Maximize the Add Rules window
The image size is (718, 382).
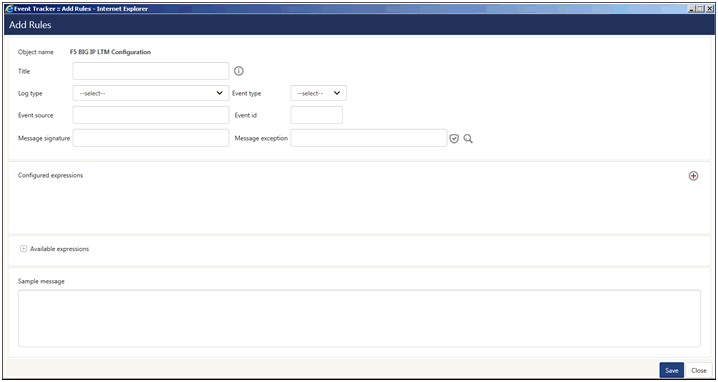tap(700, 9)
